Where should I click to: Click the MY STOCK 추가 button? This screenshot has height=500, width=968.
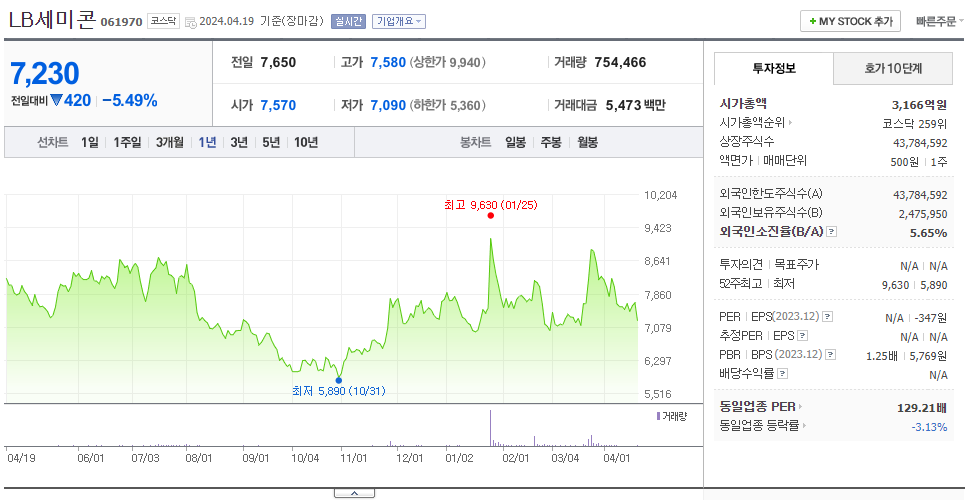pyautogui.click(x=851, y=21)
